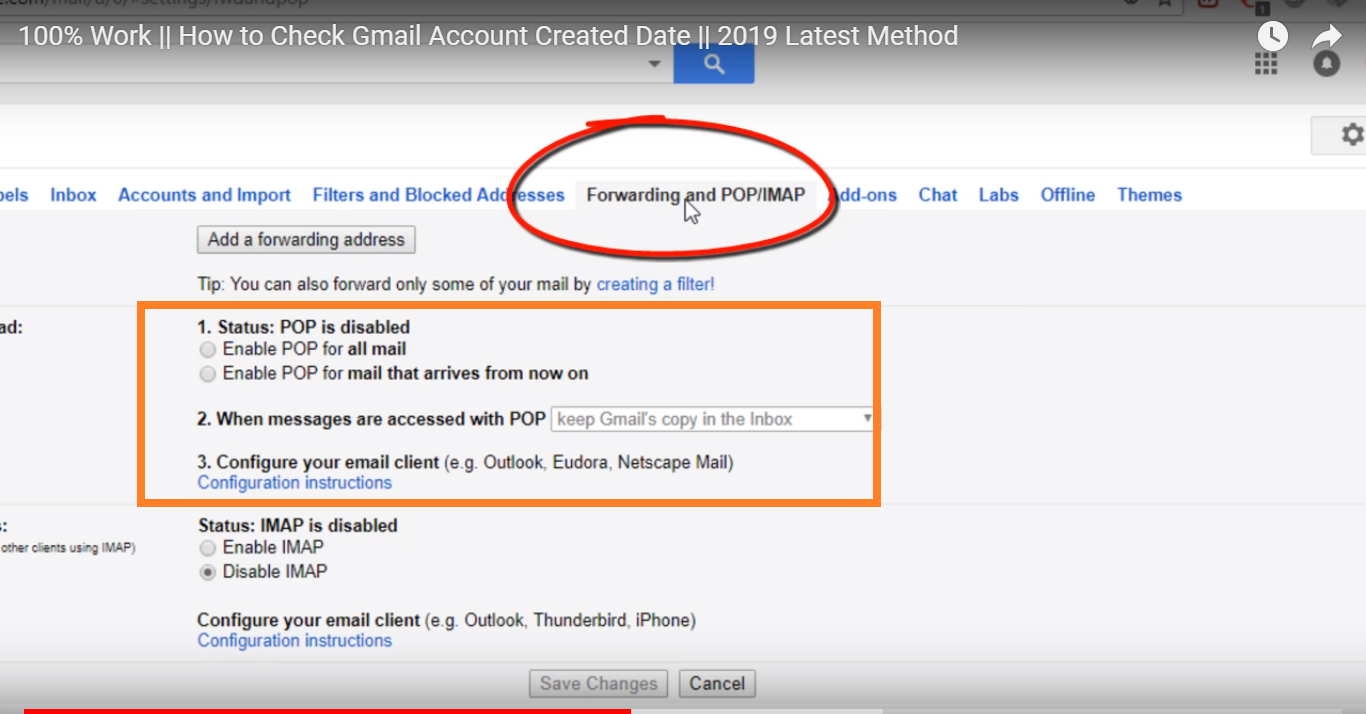Click the video title text at top
1366x714 pixels.
[488, 36]
